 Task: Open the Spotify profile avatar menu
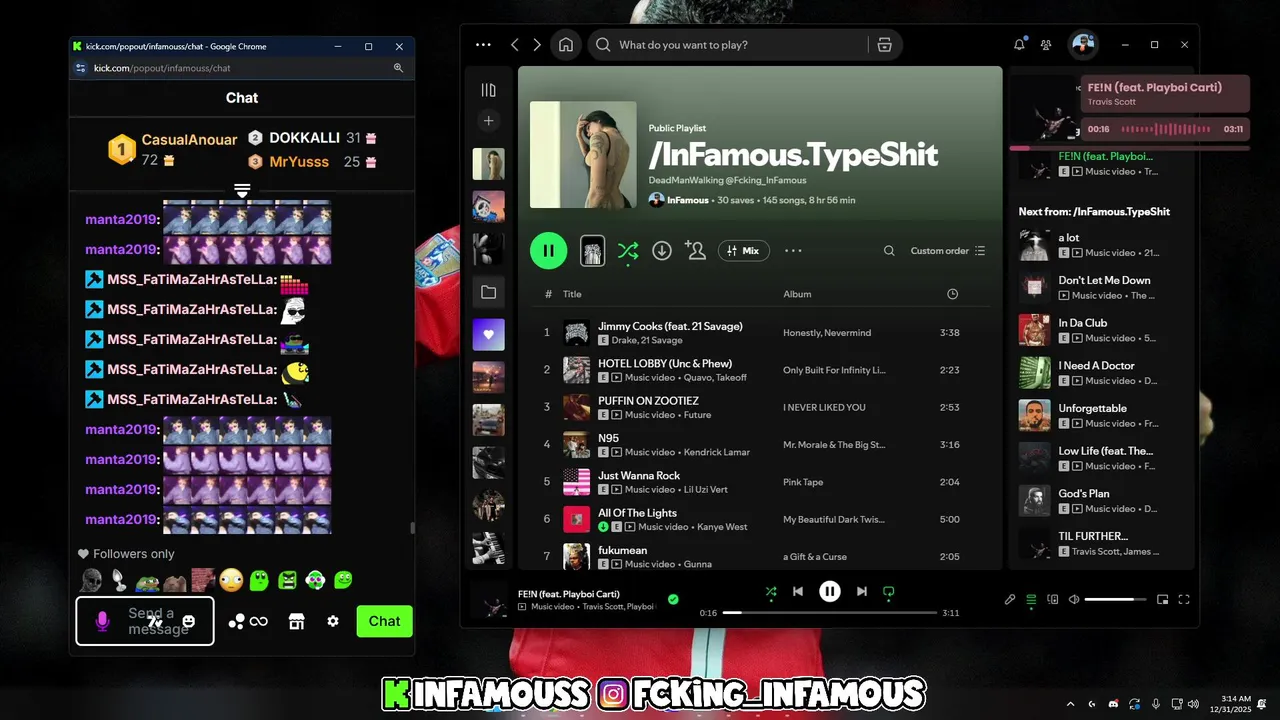(x=1083, y=45)
